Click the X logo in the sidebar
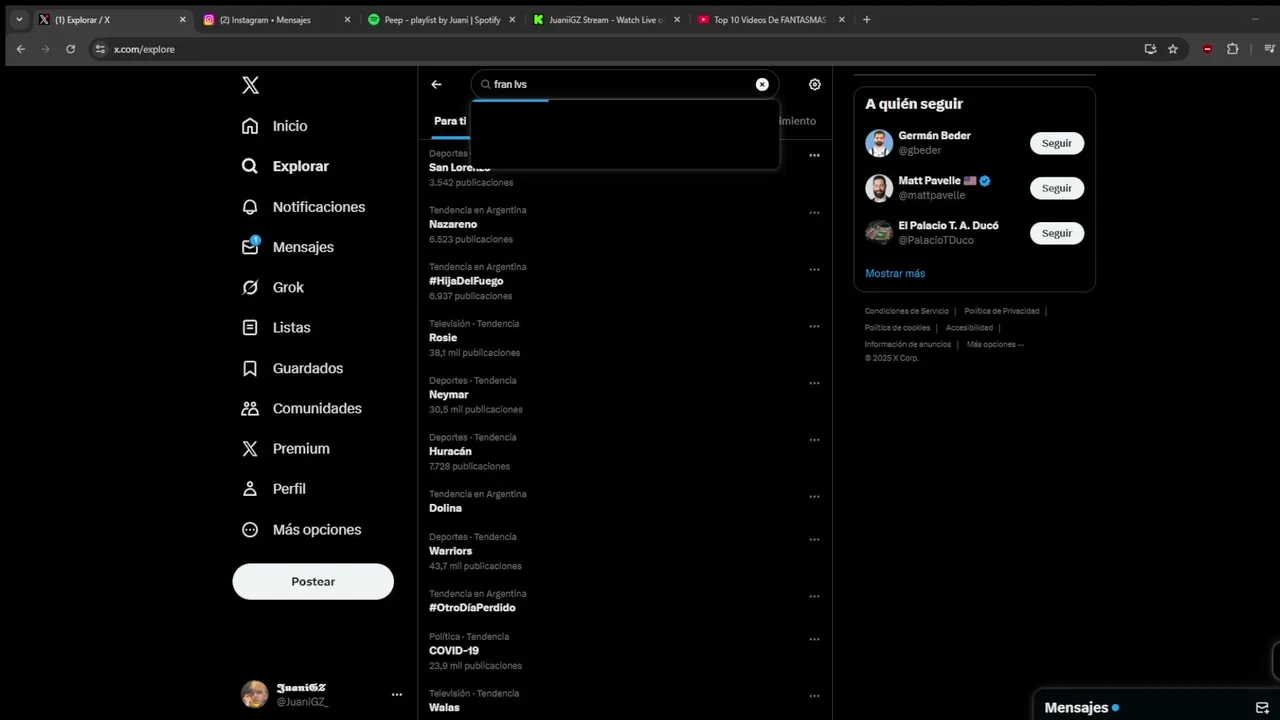Viewport: 1280px width, 720px height. 251,85
